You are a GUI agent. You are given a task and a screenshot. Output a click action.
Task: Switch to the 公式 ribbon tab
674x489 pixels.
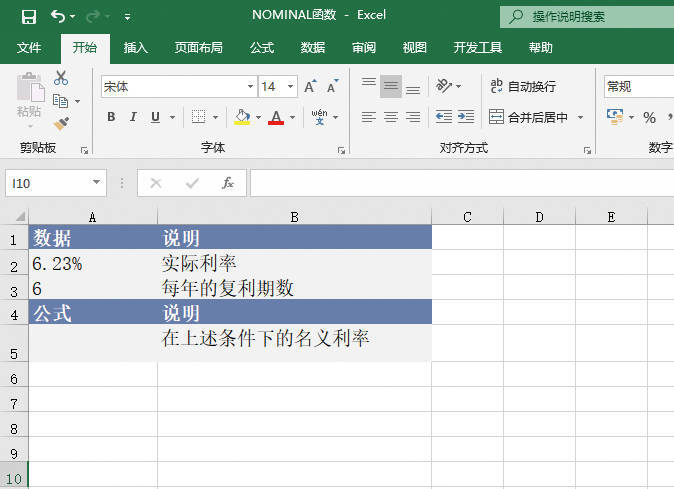tap(262, 47)
